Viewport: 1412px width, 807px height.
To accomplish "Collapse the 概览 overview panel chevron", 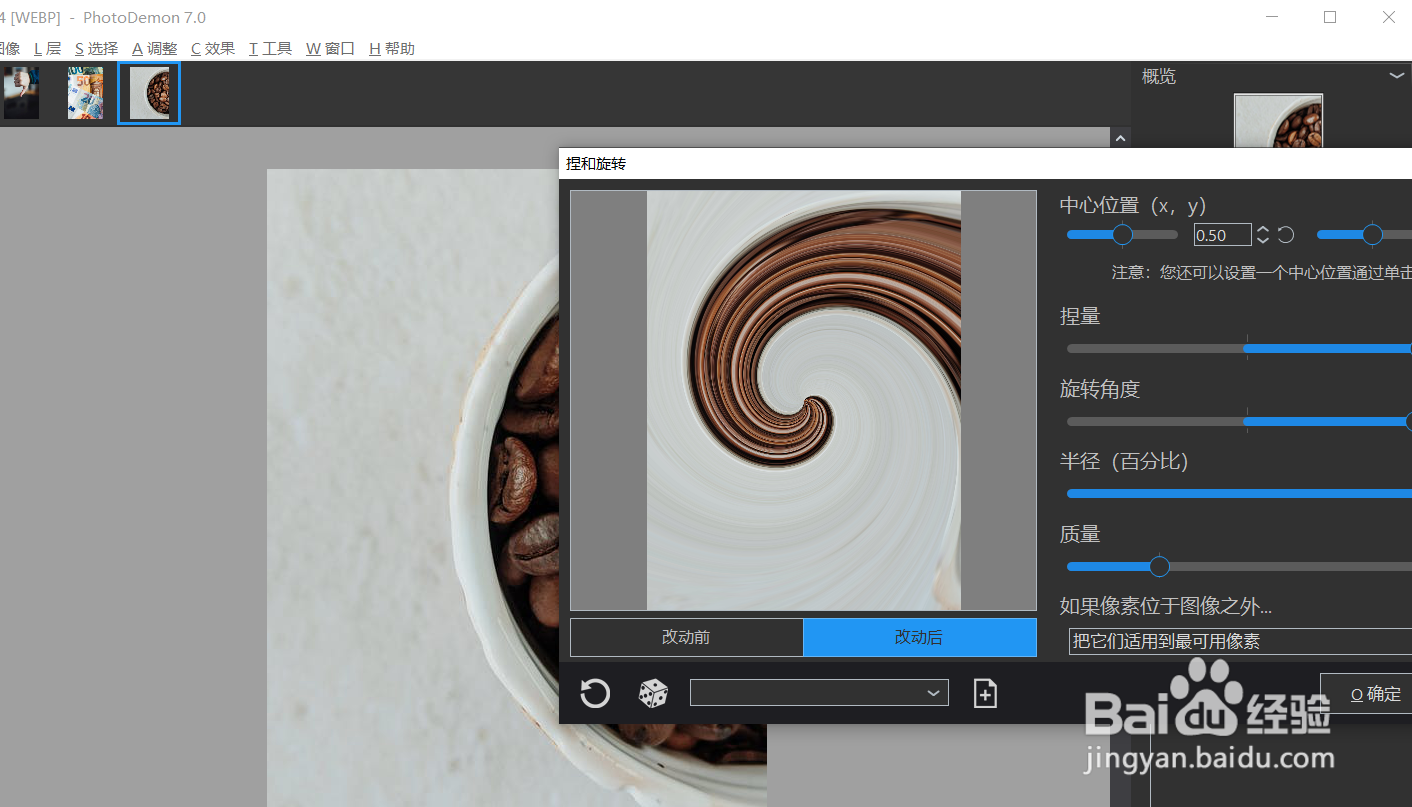I will pyautogui.click(x=1397, y=76).
